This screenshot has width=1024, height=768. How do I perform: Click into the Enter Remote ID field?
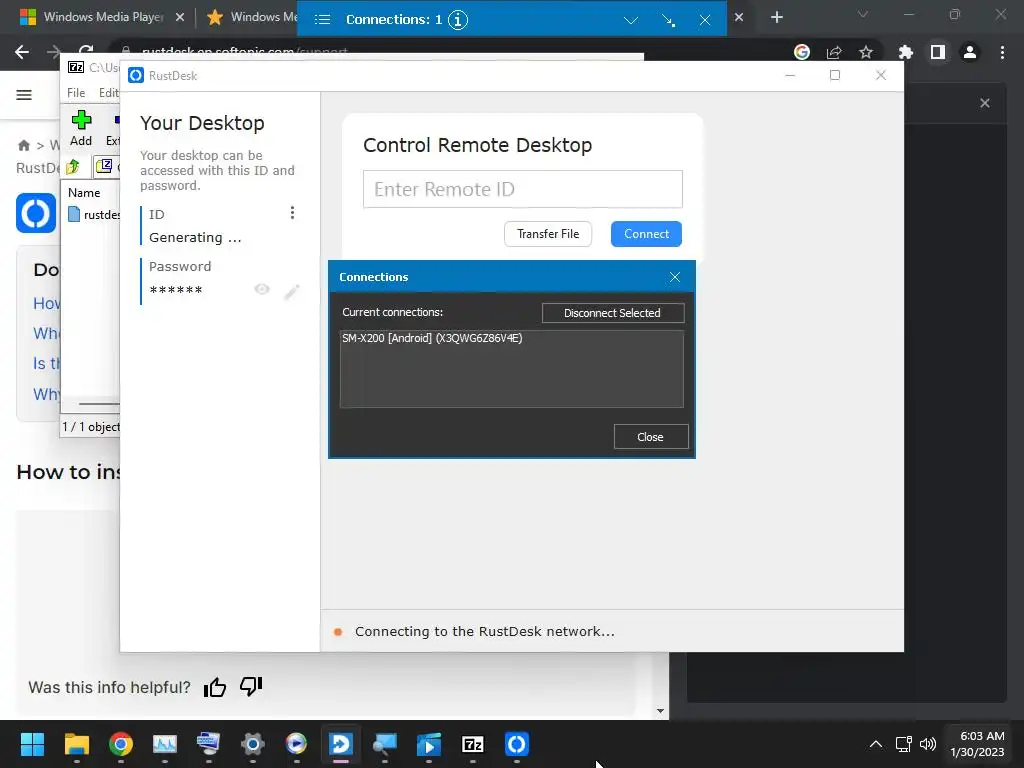(x=522, y=189)
